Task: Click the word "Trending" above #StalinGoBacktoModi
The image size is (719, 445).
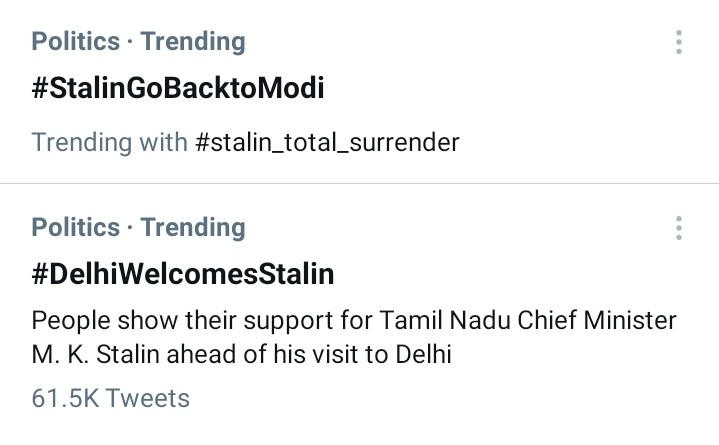Action: tap(193, 42)
